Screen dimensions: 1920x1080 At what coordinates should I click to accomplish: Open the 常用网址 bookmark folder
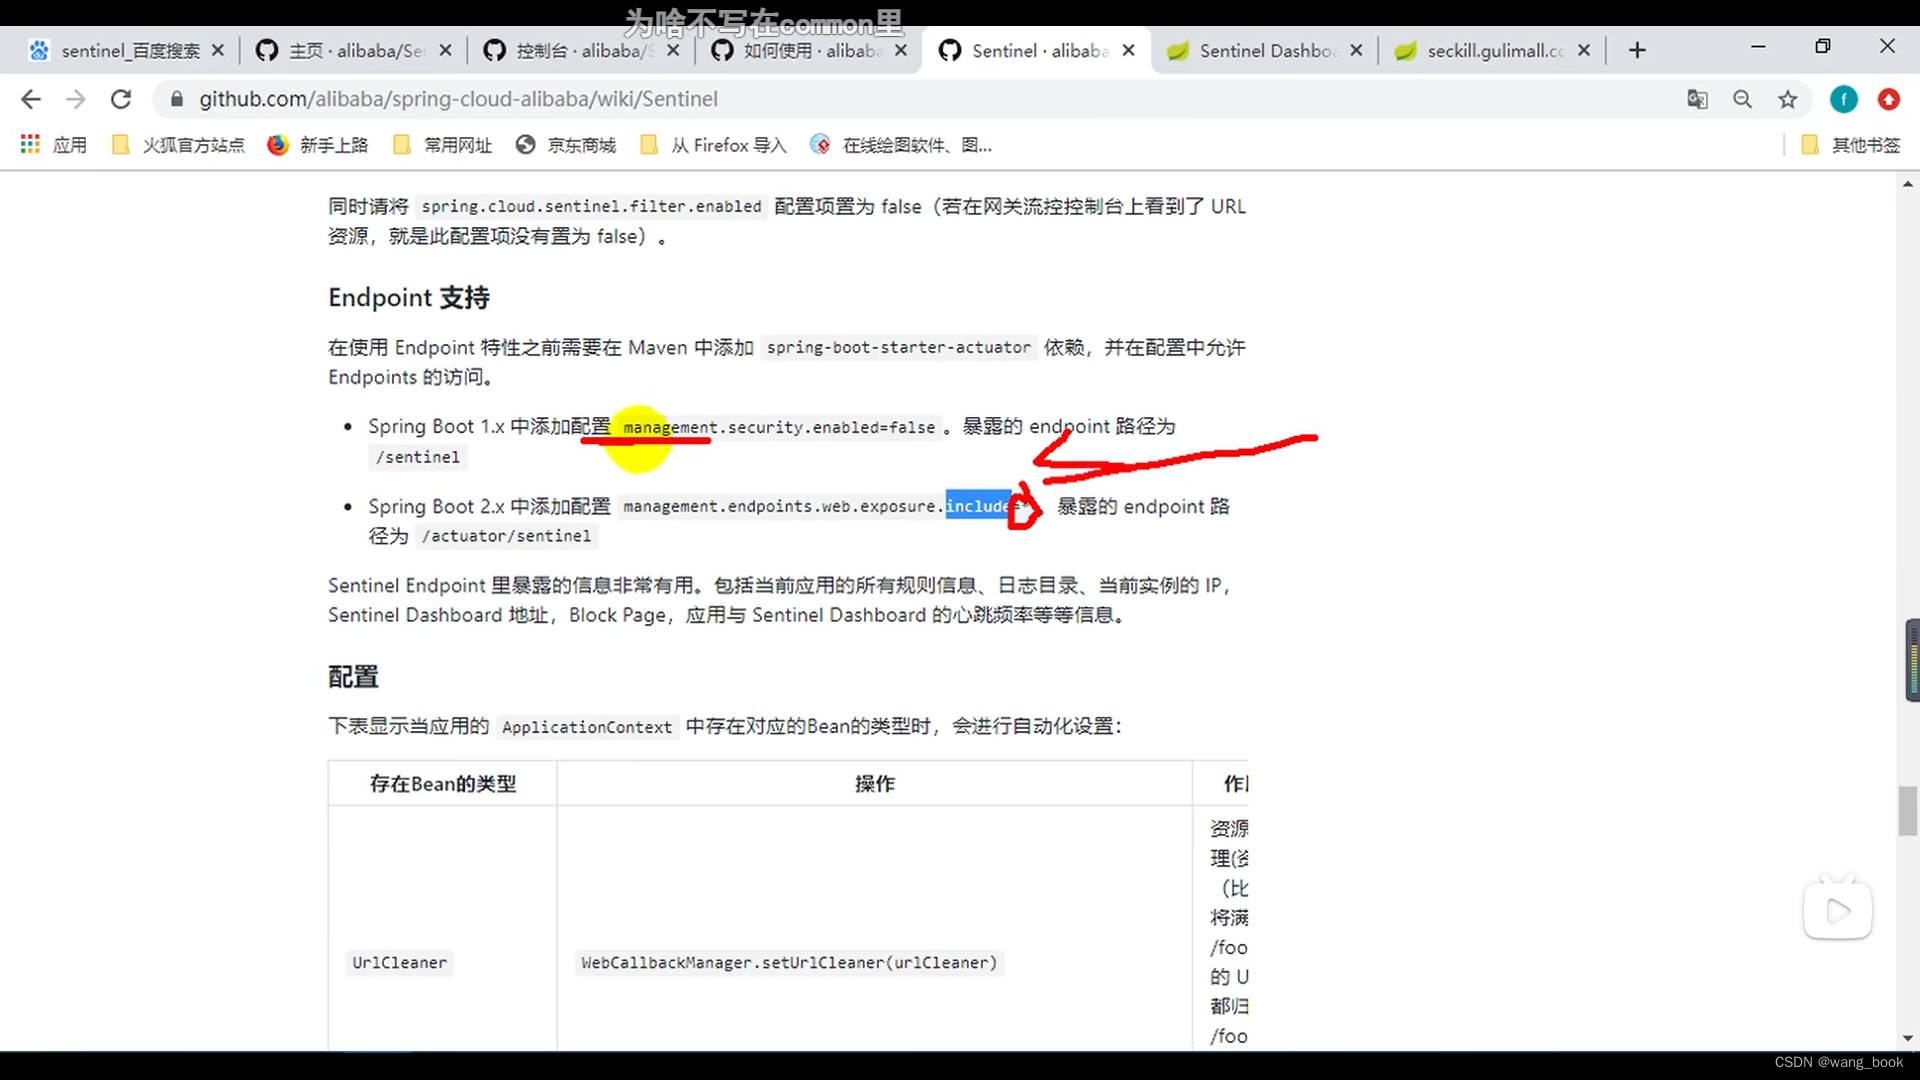[x=443, y=145]
